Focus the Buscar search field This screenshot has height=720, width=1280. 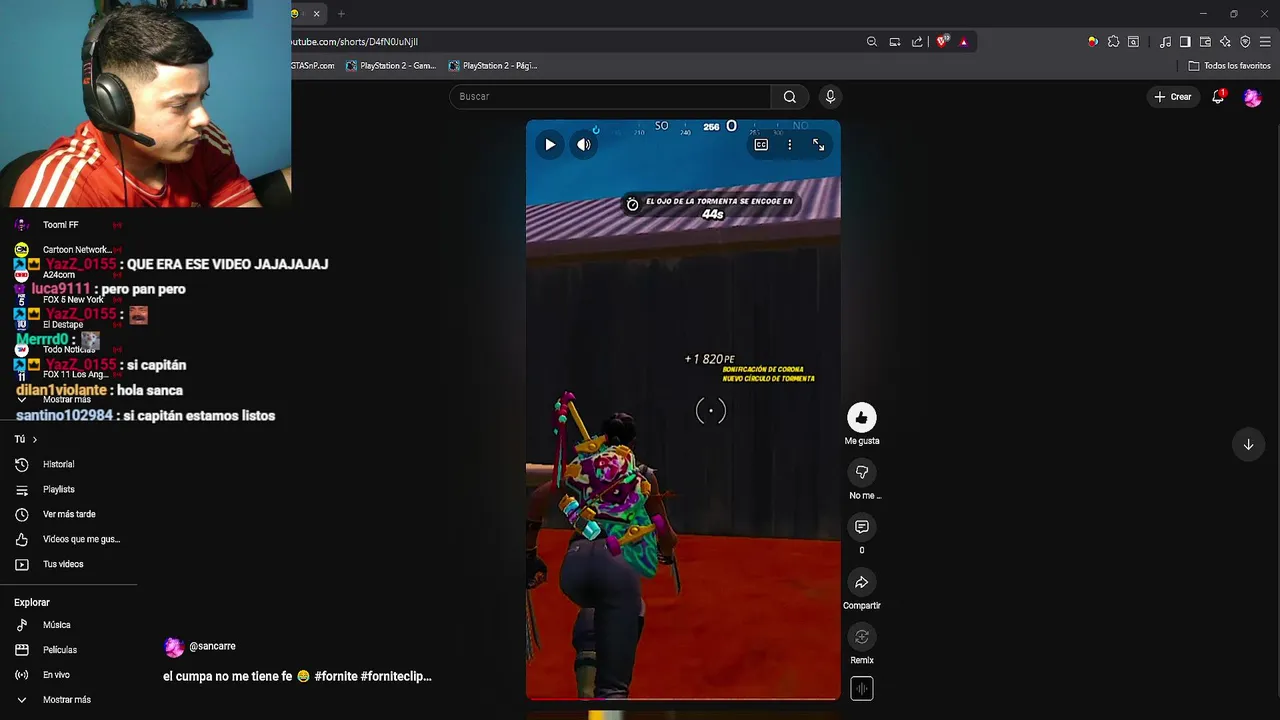point(610,97)
